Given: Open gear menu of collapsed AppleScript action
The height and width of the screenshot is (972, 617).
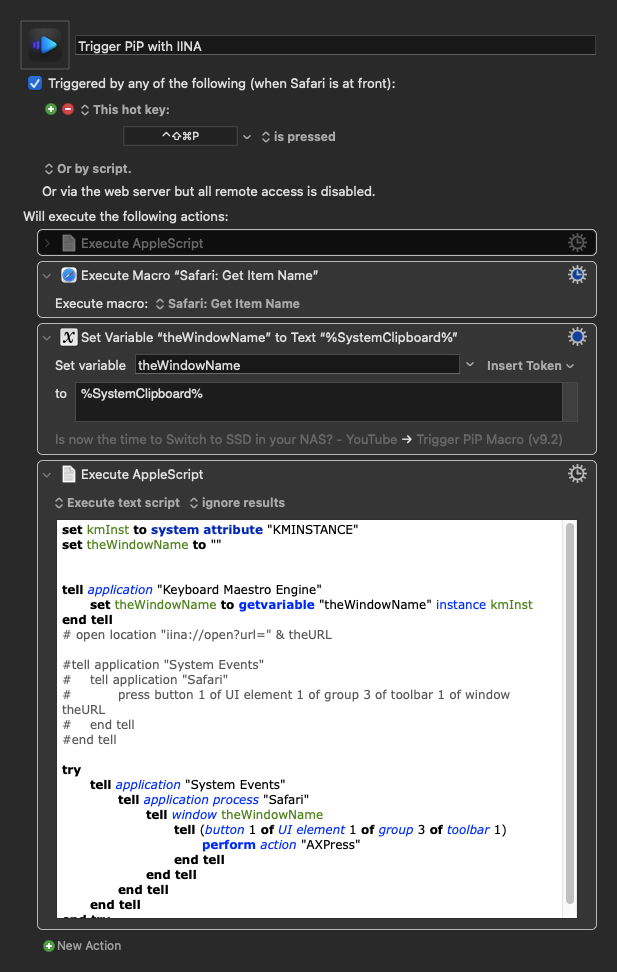Looking at the screenshot, I should click(577, 242).
